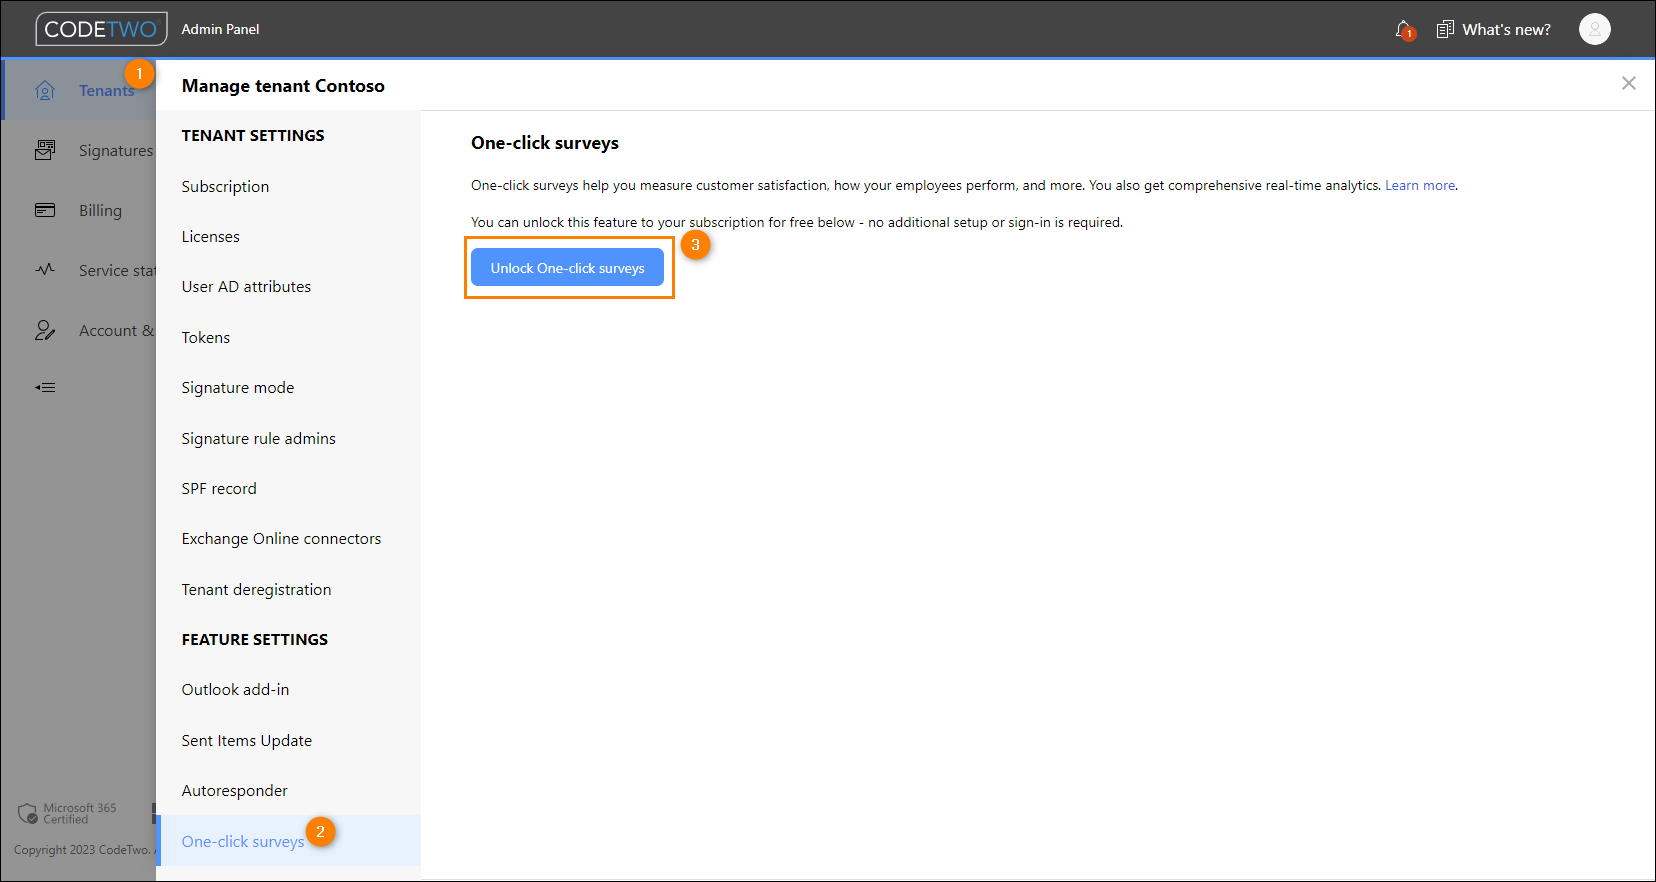Open the notifications bell
This screenshot has height=882, width=1656.
pos(1404,30)
